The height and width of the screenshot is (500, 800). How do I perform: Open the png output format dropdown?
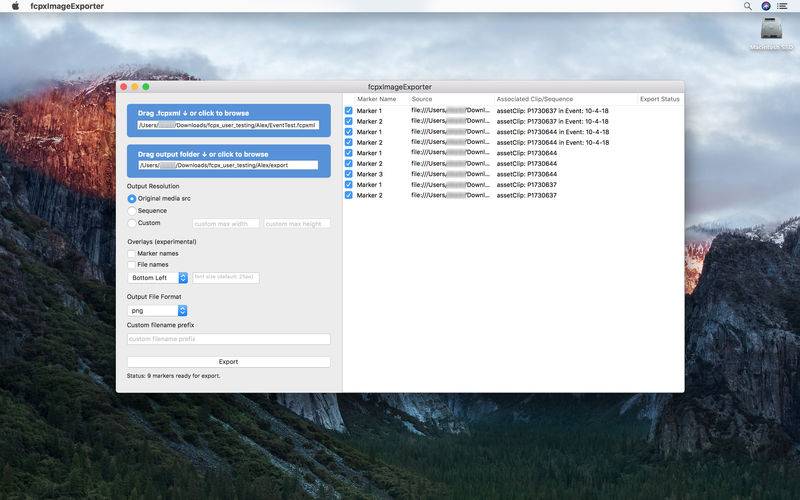157,310
